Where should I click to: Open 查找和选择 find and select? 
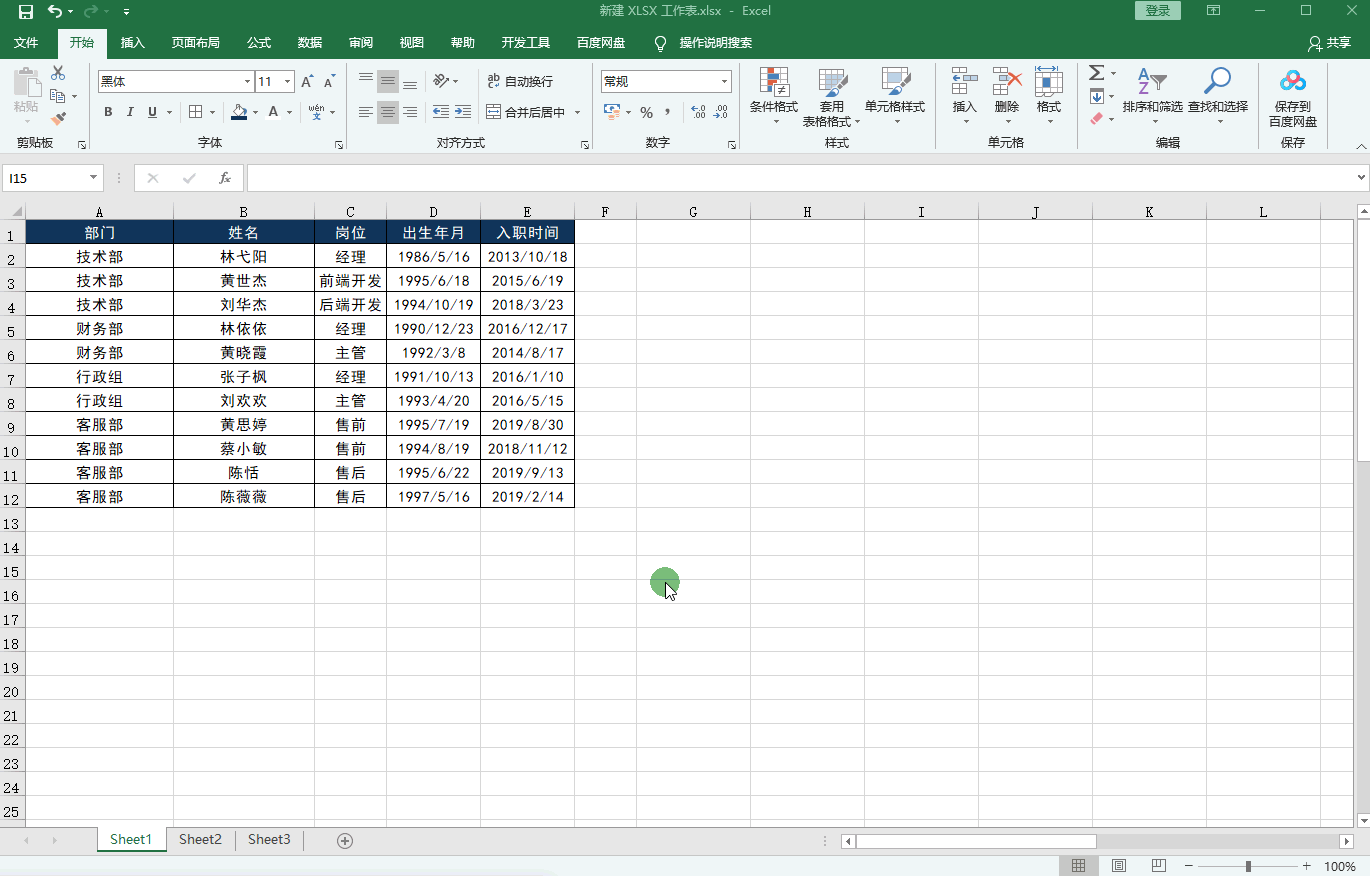tap(1217, 96)
